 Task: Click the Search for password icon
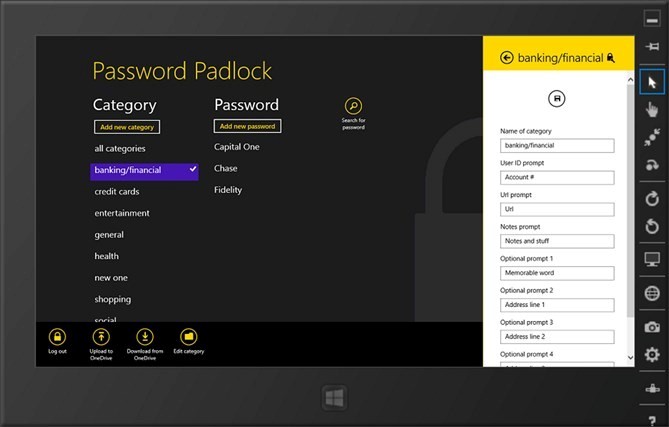coord(353,106)
